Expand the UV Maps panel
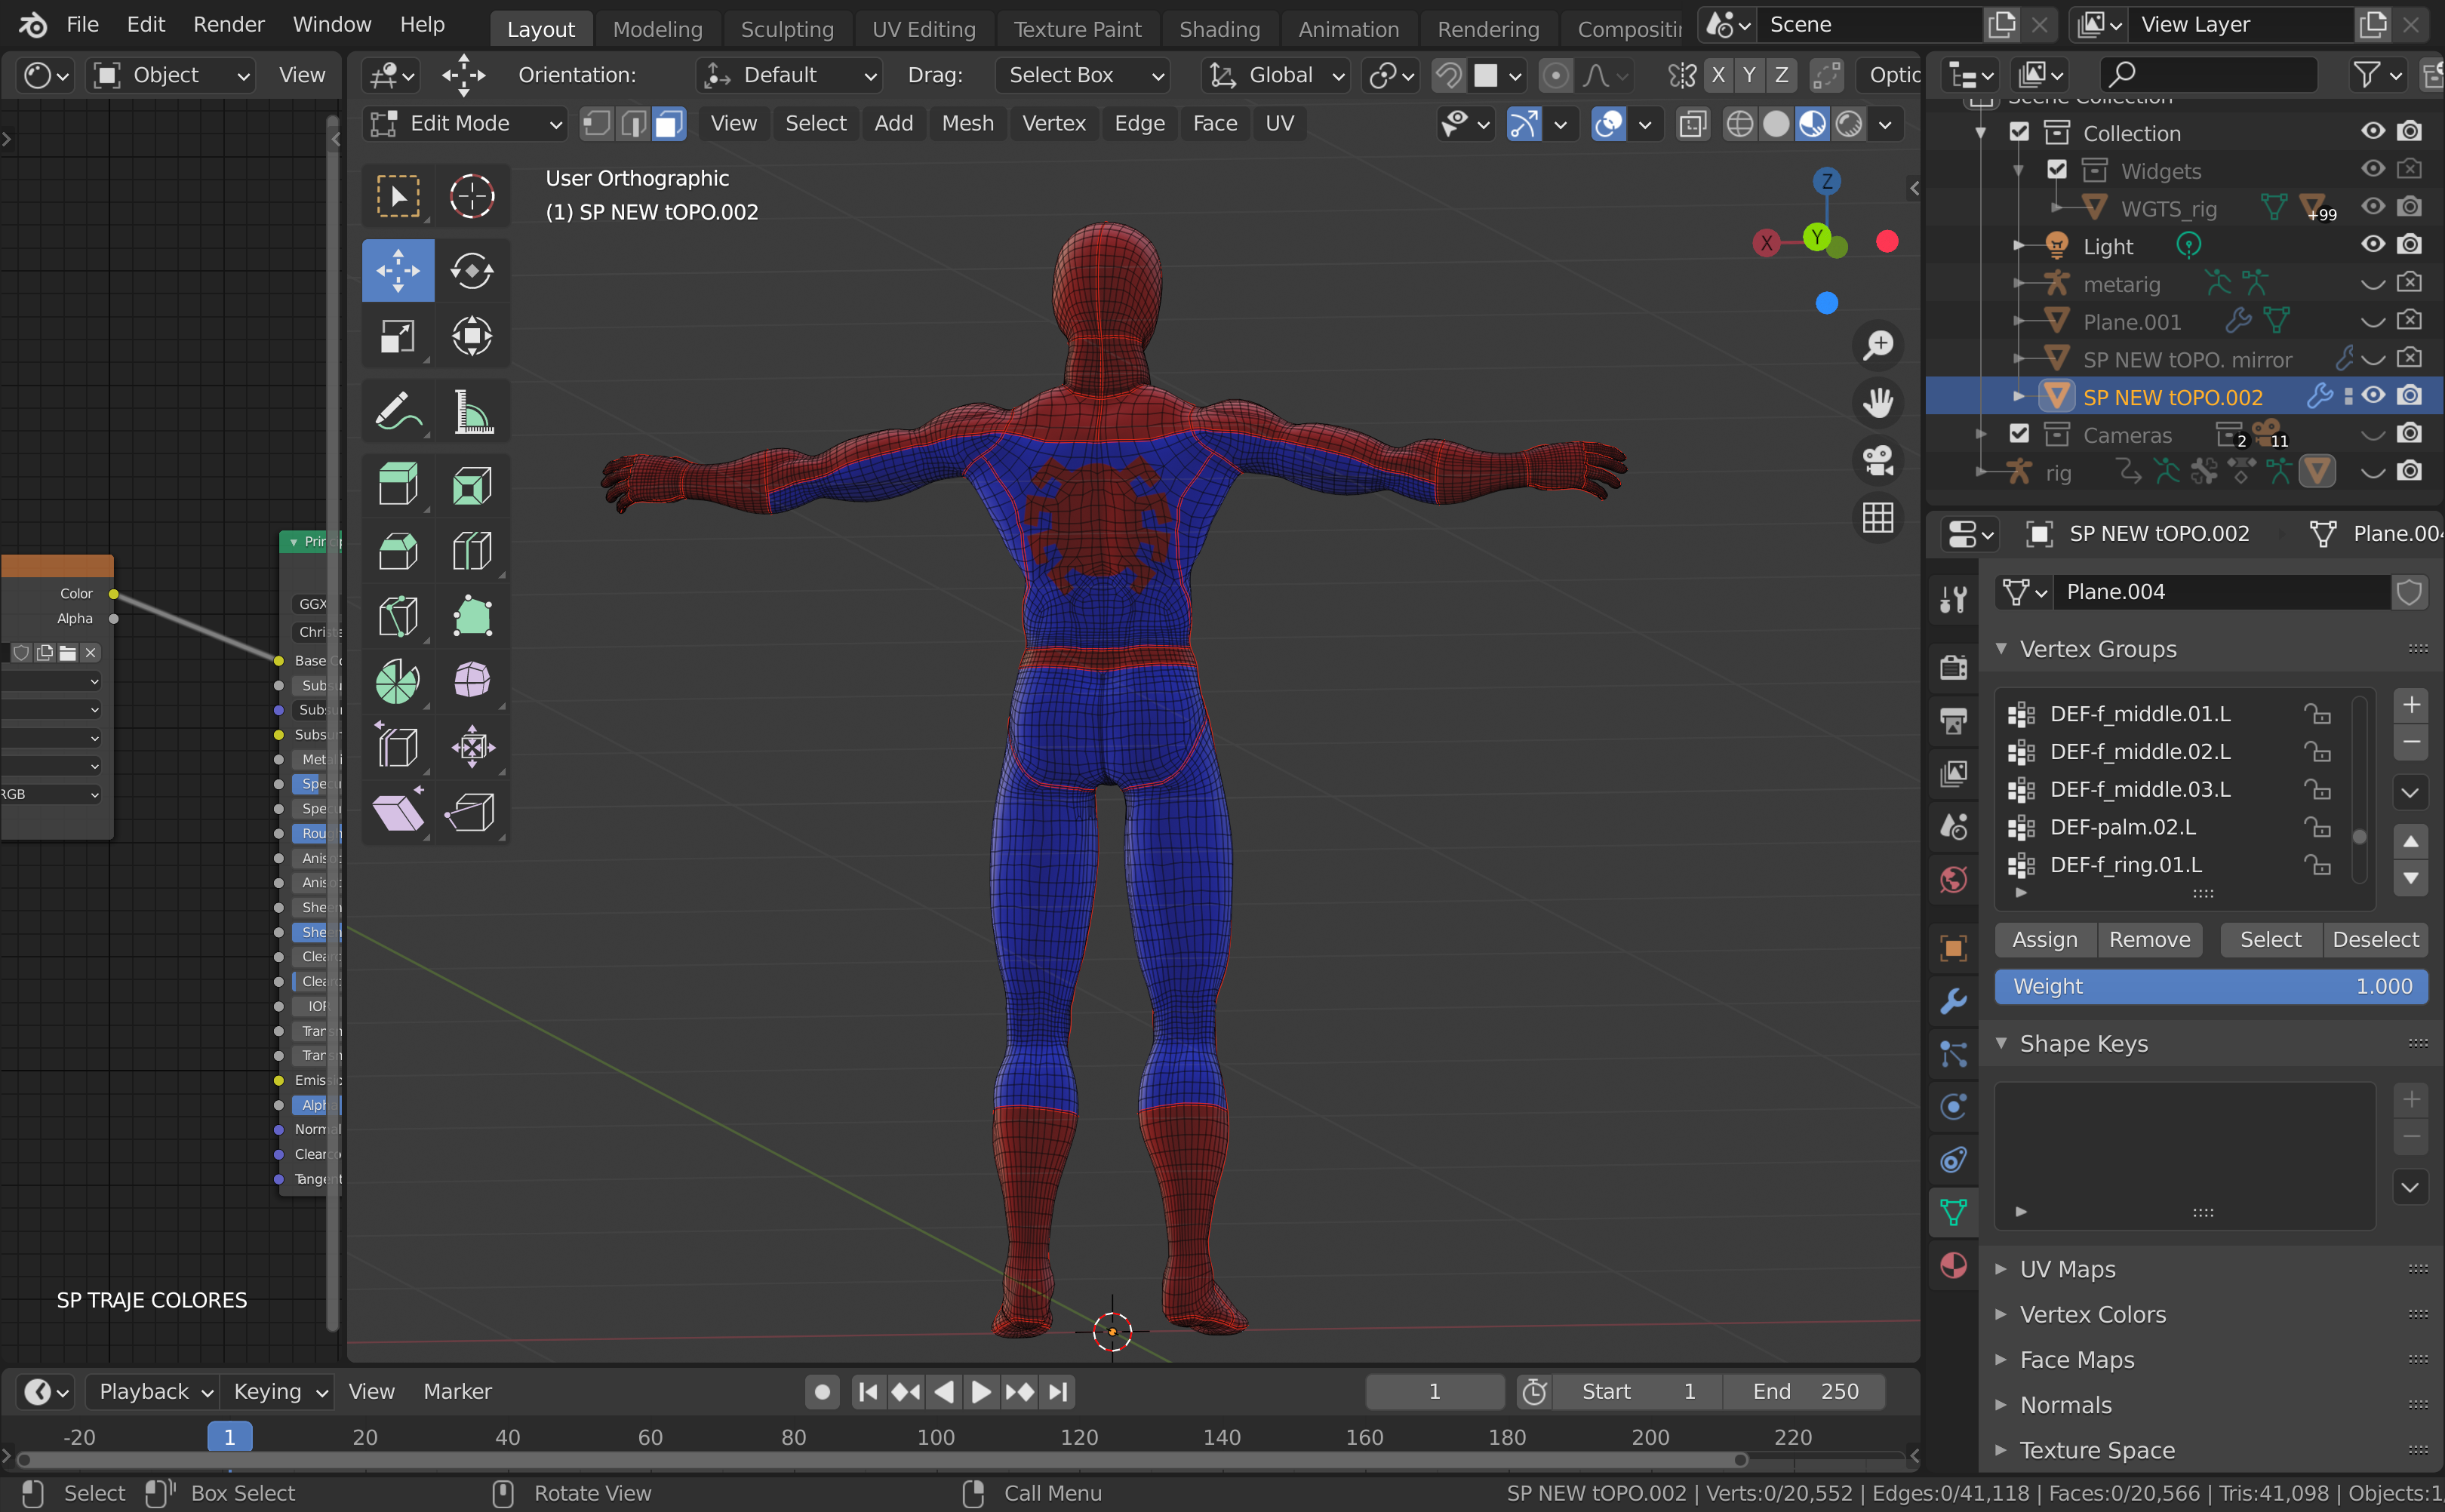The height and width of the screenshot is (1512, 2445). click(x=2066, y=1269)
